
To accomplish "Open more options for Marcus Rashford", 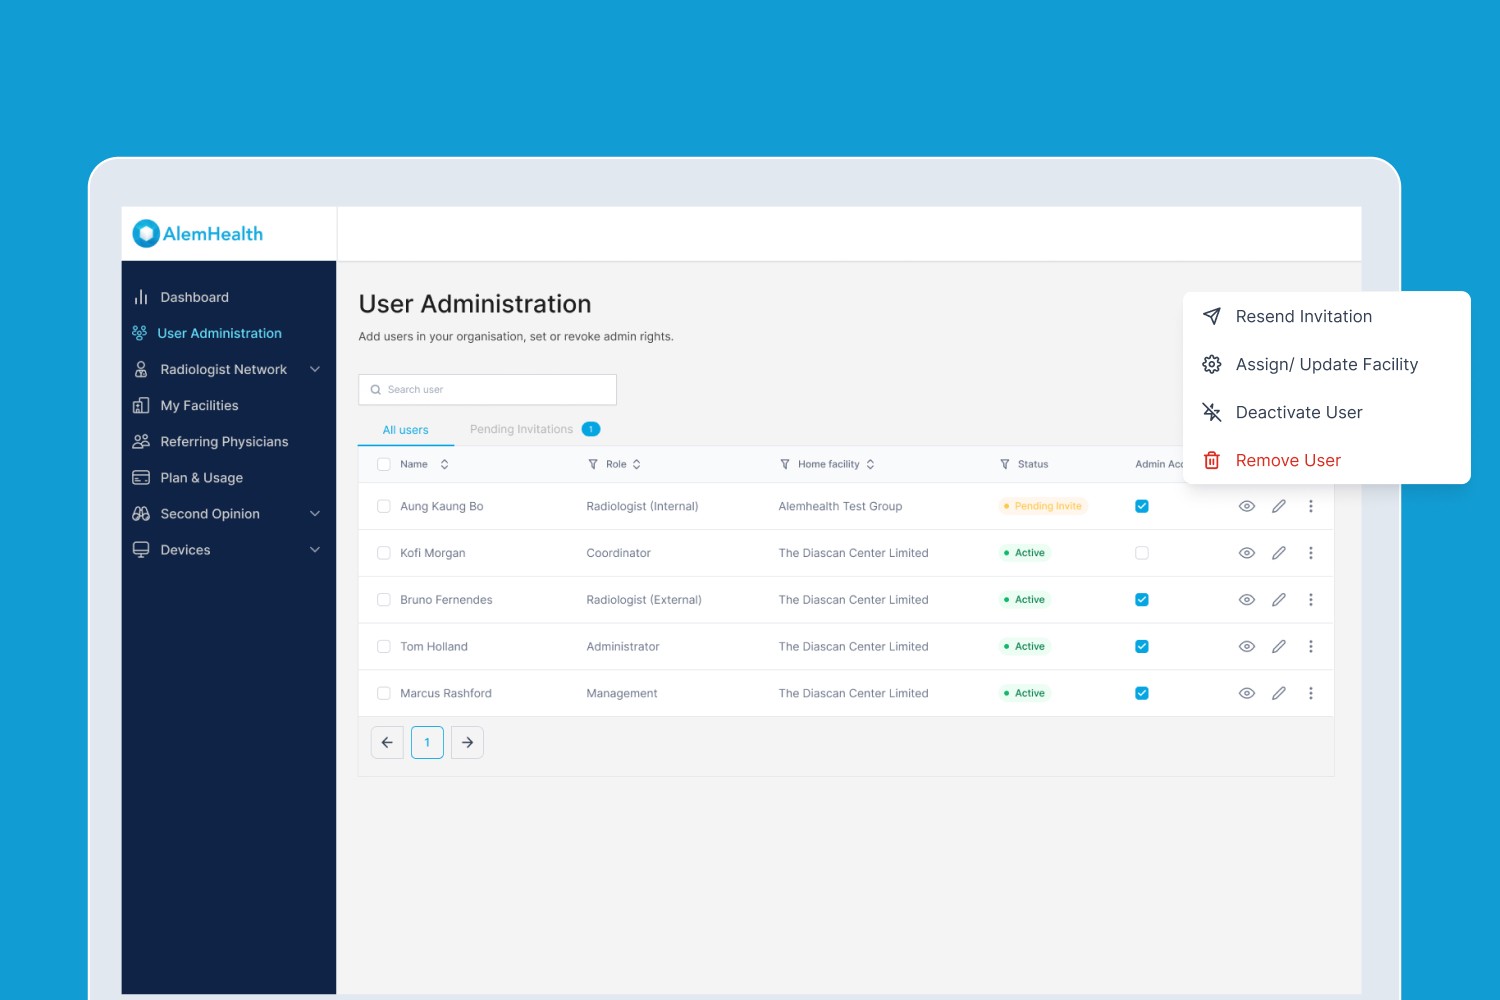I will tap(1311, 693).
